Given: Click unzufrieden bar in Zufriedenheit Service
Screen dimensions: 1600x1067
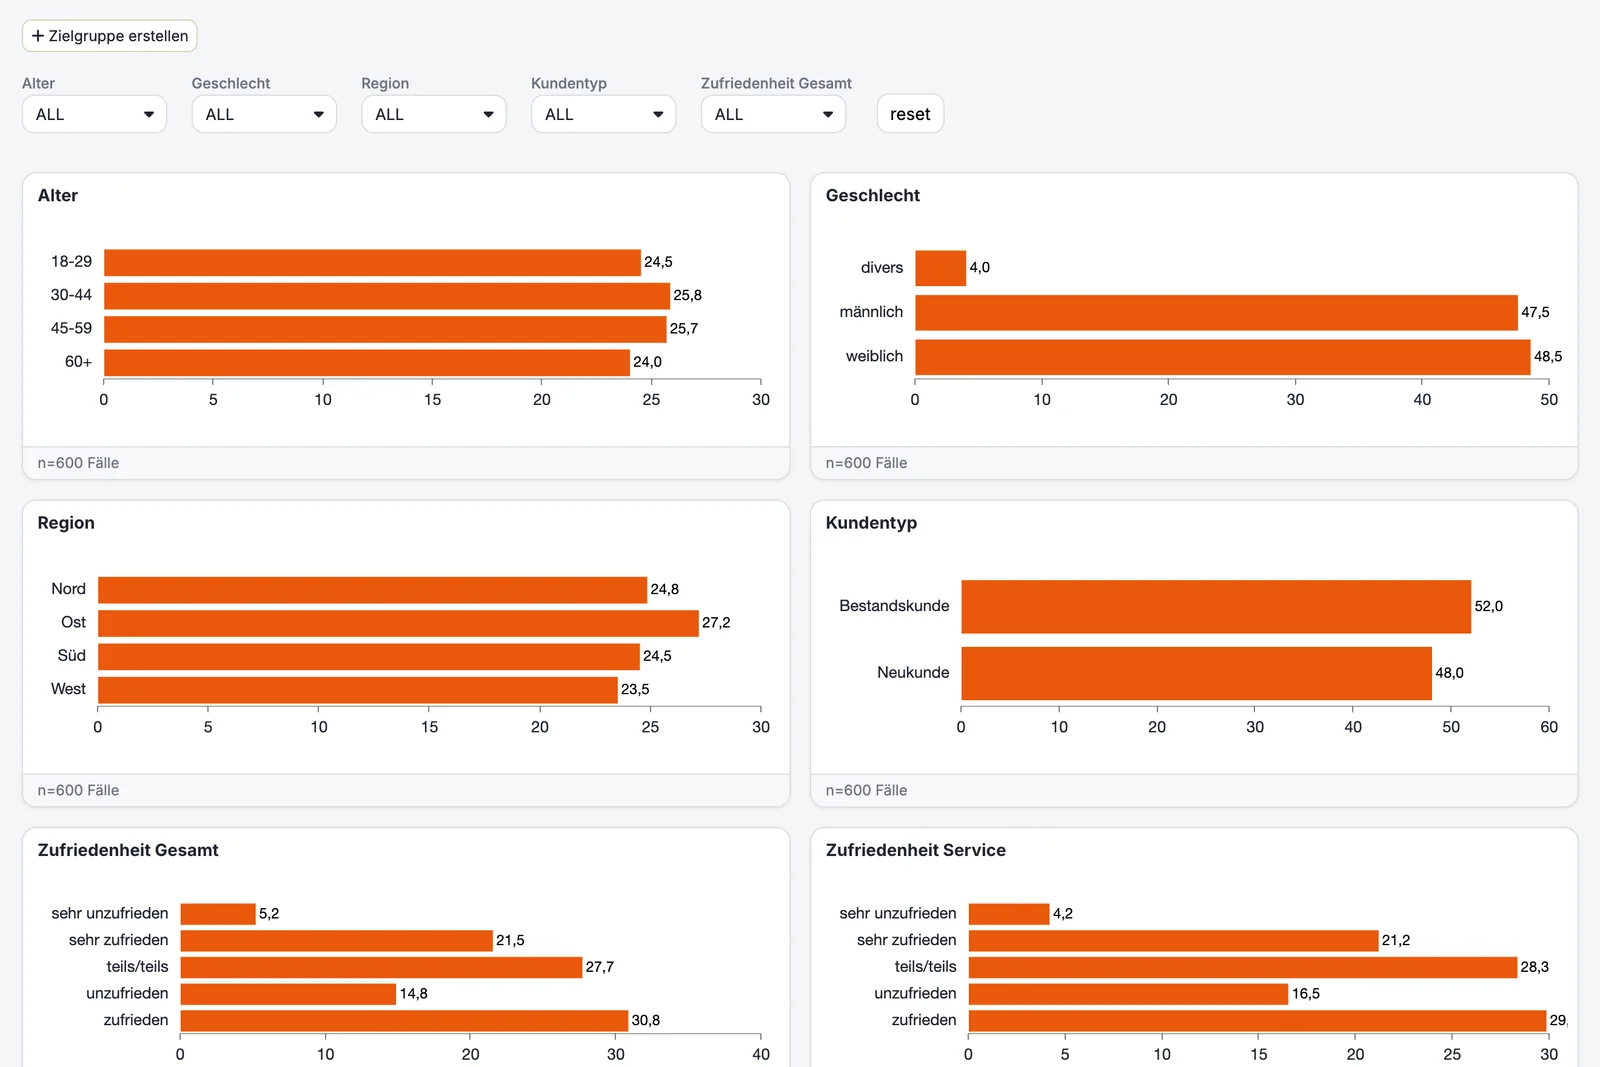Looking at the screenshot, I should (x=1128, y=994).
